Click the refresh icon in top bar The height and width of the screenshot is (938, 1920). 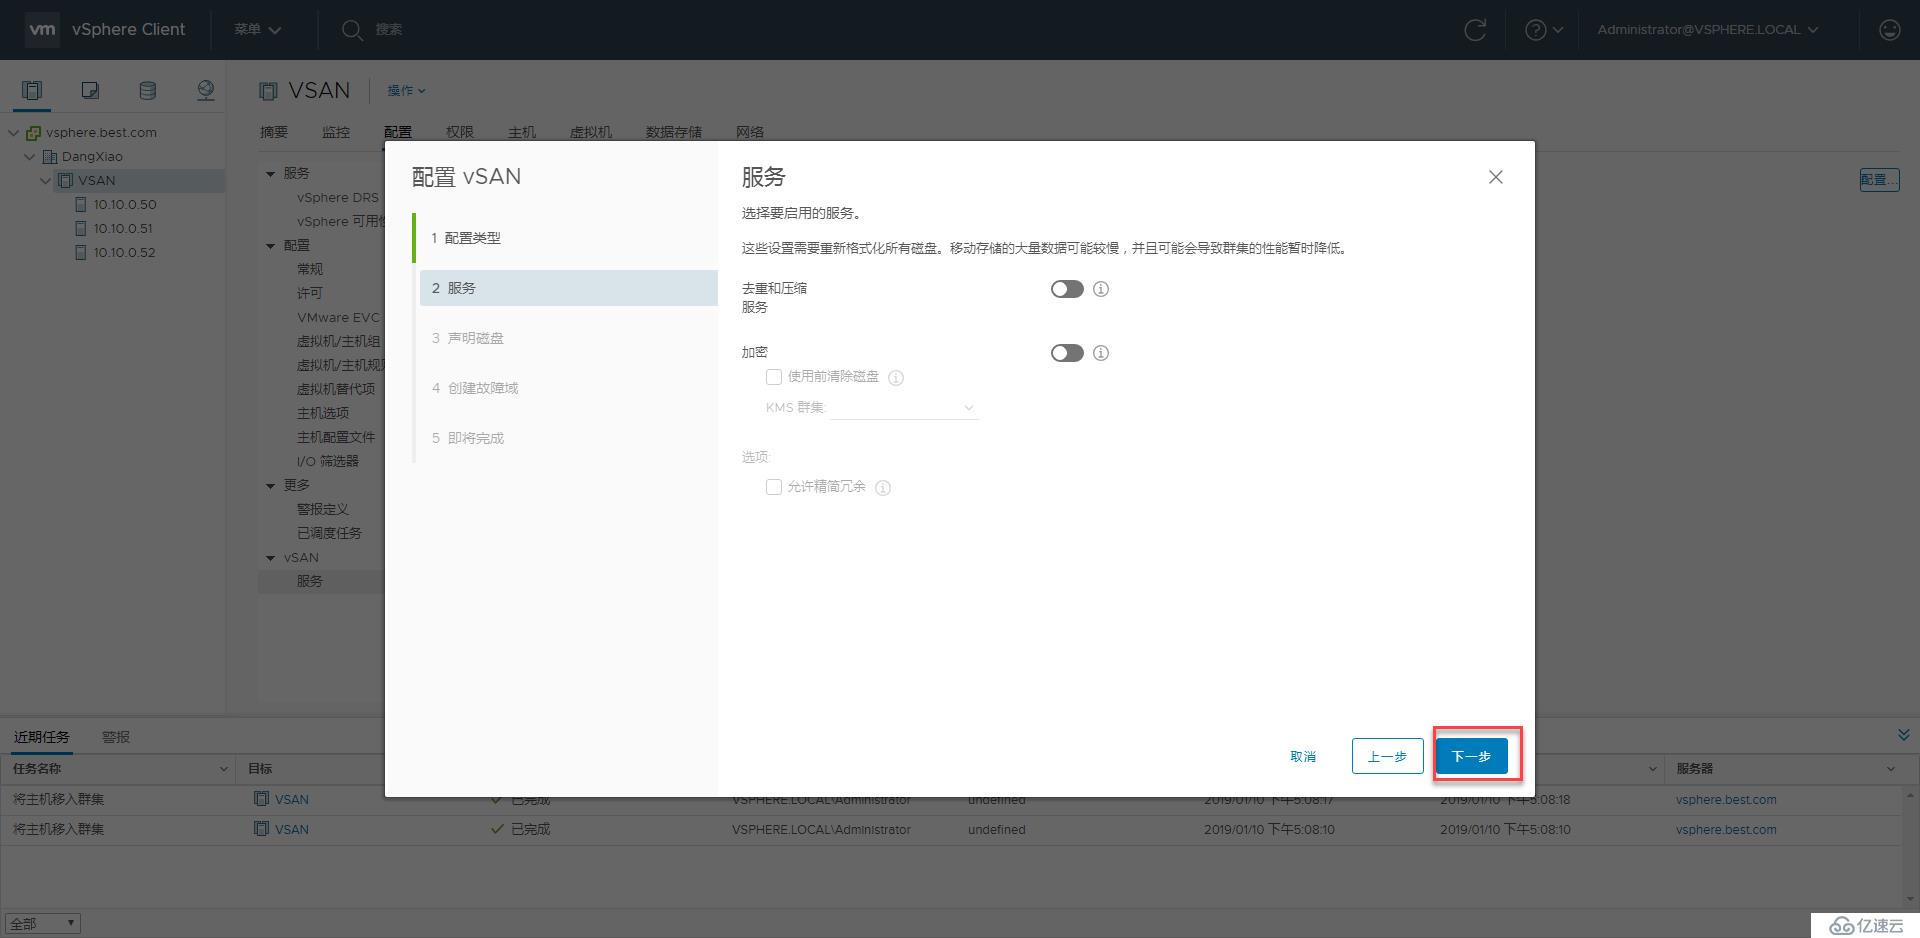1475,30
